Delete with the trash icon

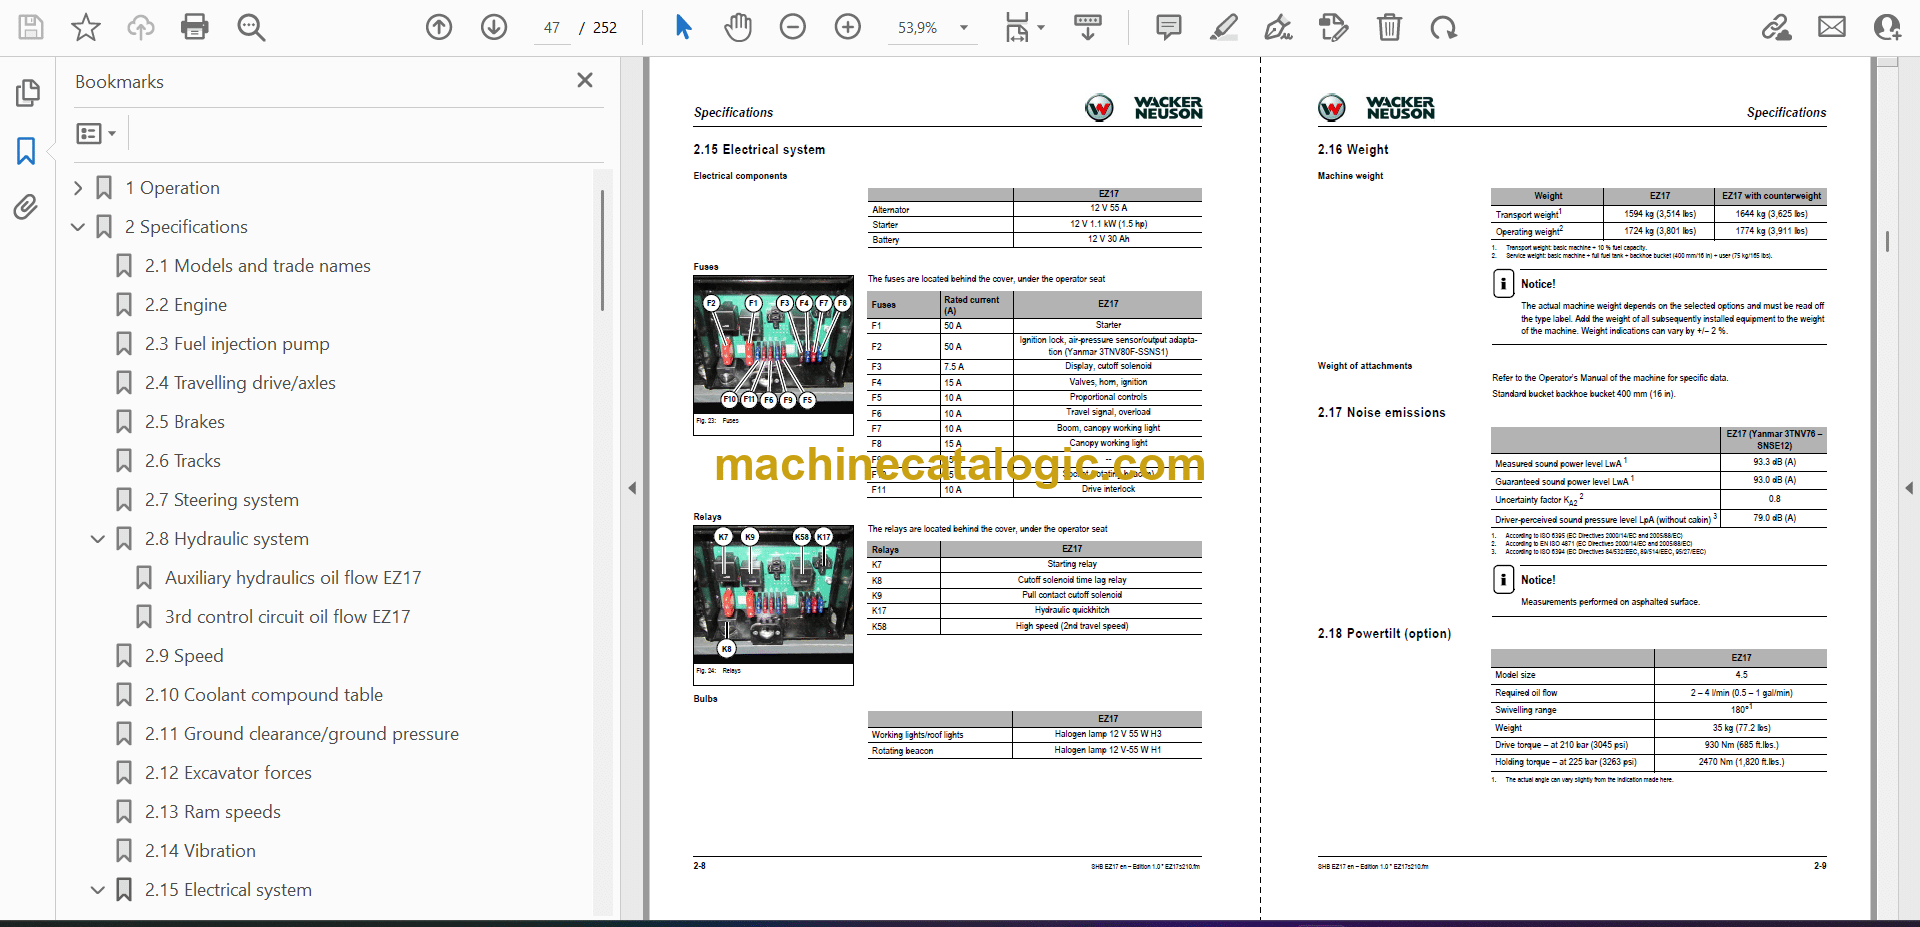click(x=1389, y=27)
